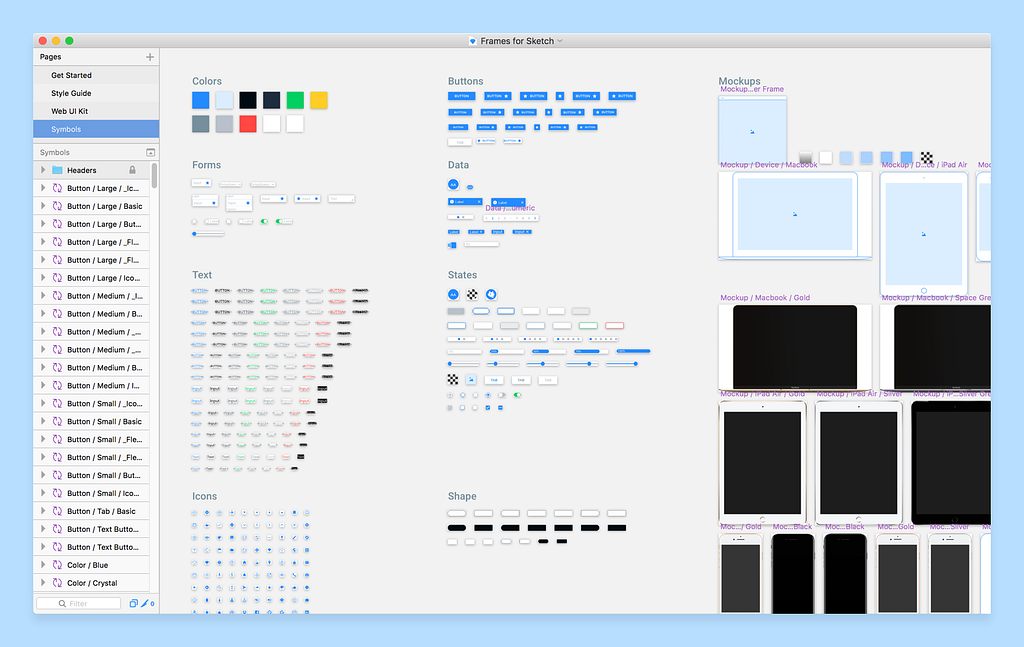Open the Style Guide page
The height and width of the screenshot is (647, 1024).
click(96, 93)
